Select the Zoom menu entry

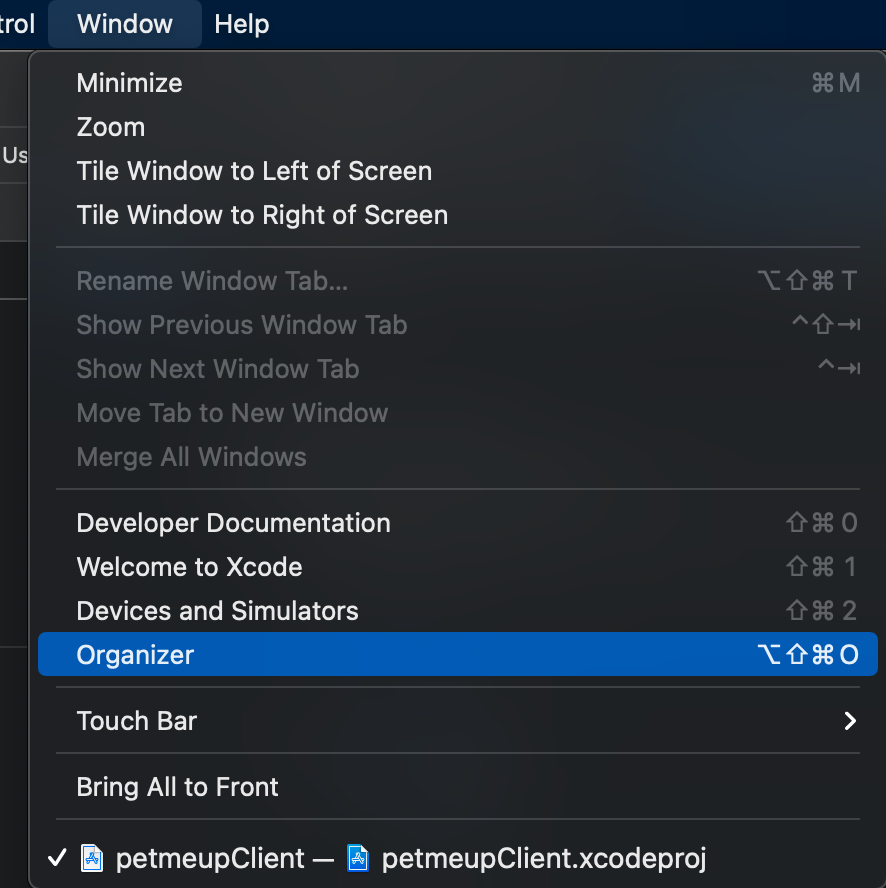[458, 127]
